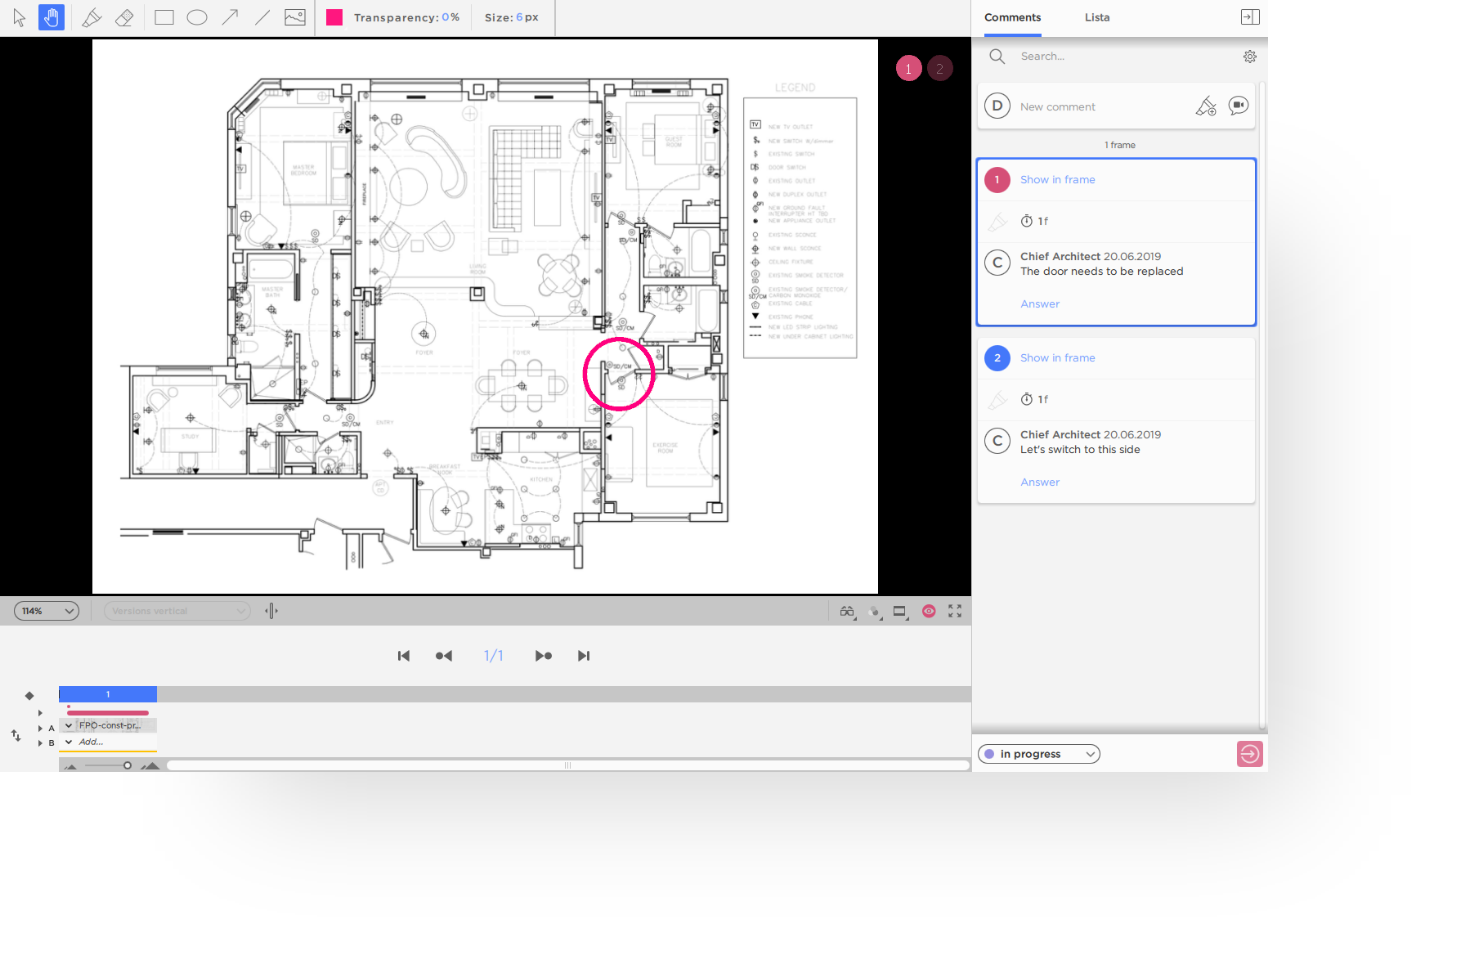Swap versions A and B

pos(16,735)
